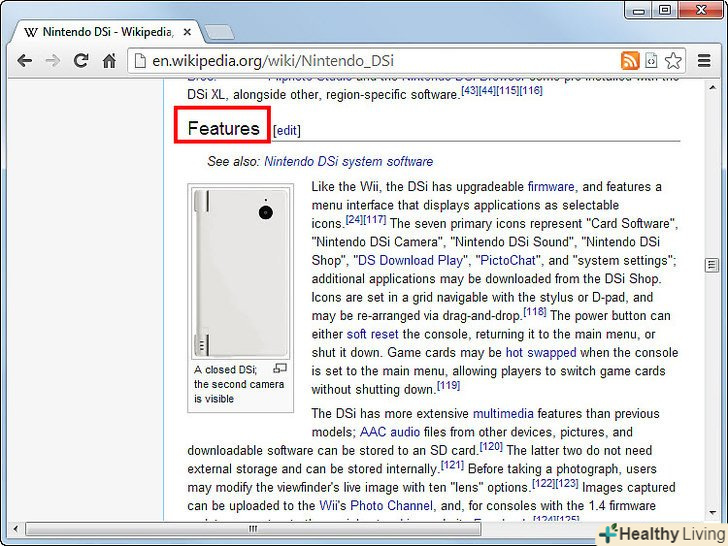Screen dimensions: 728x546
Task: Click citation reference [121]
Action: click(452, 465)
